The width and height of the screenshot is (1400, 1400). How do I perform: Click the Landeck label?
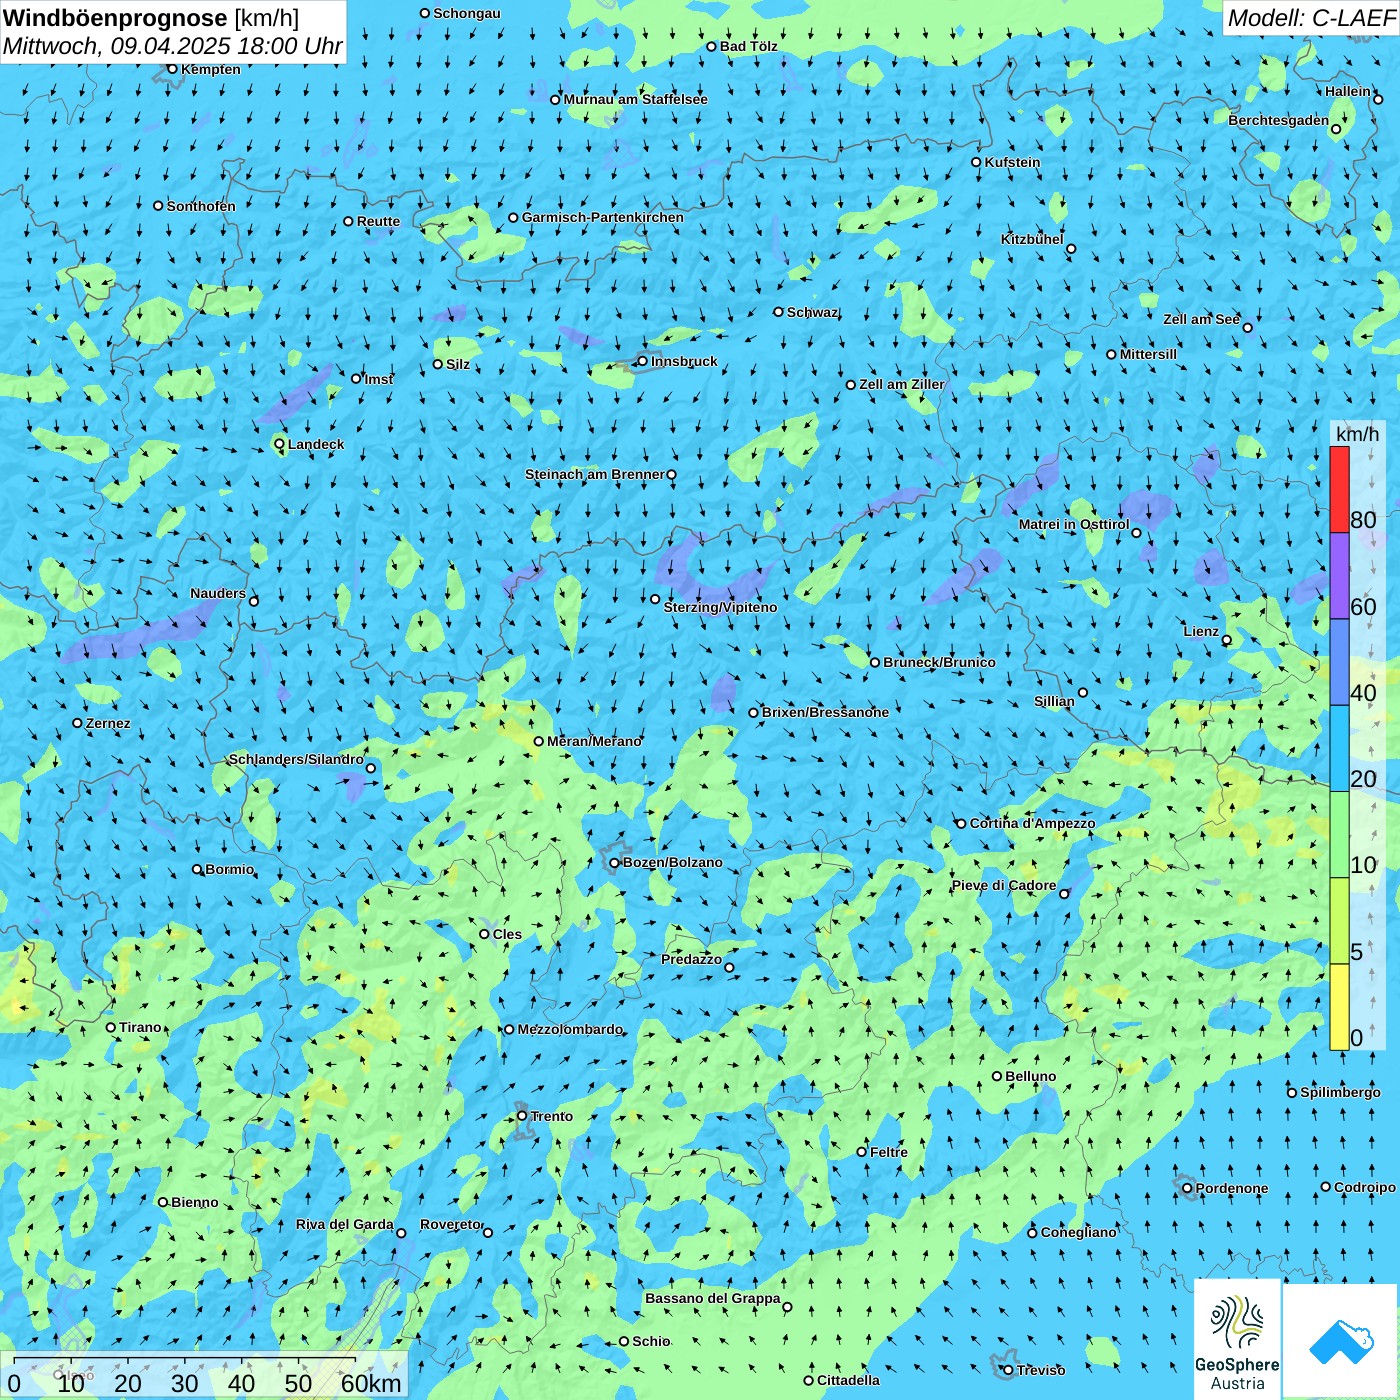pyautogui.click(x=316, y=444)
